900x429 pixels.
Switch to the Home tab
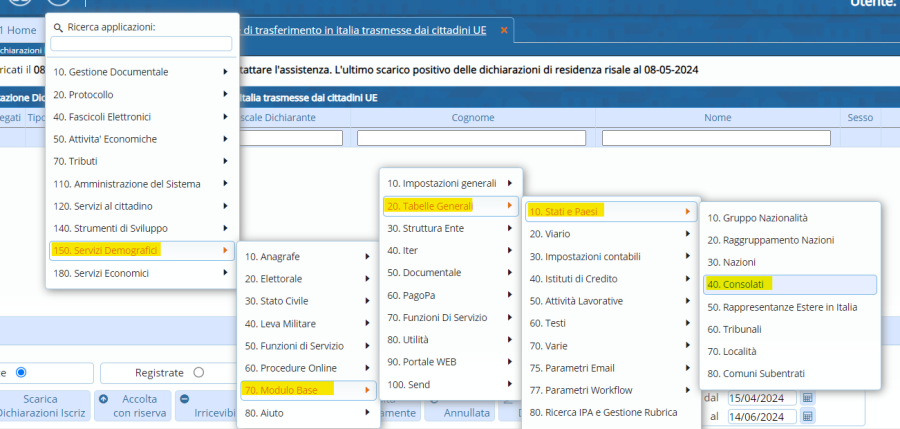(21, 30)
